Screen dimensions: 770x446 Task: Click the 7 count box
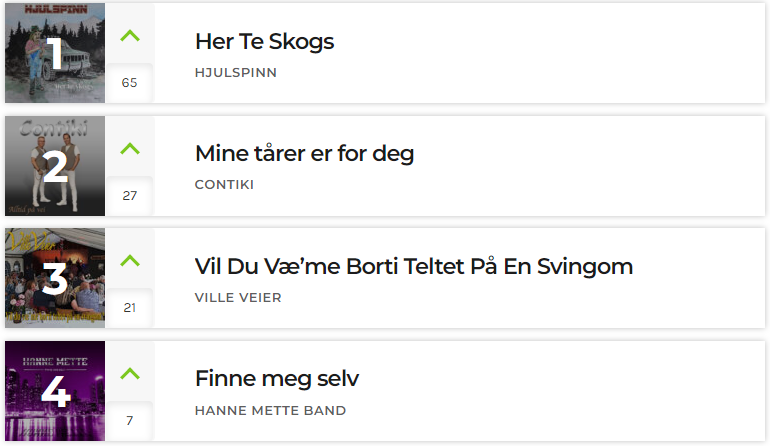point(130,420)
